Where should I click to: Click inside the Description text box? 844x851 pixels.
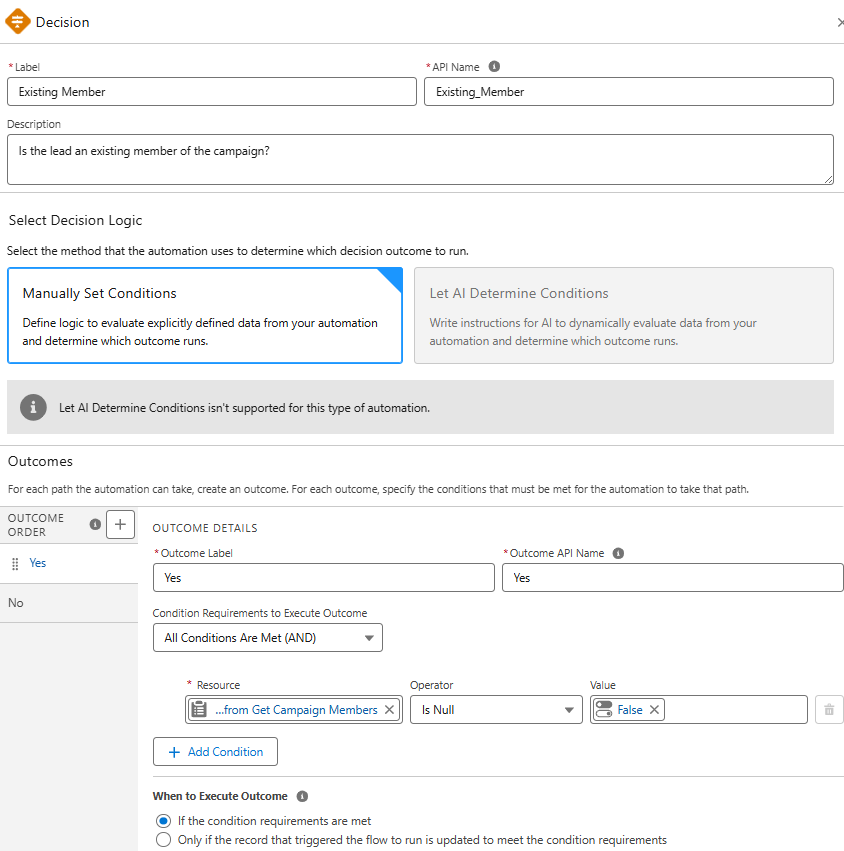[x=420, y=158]
